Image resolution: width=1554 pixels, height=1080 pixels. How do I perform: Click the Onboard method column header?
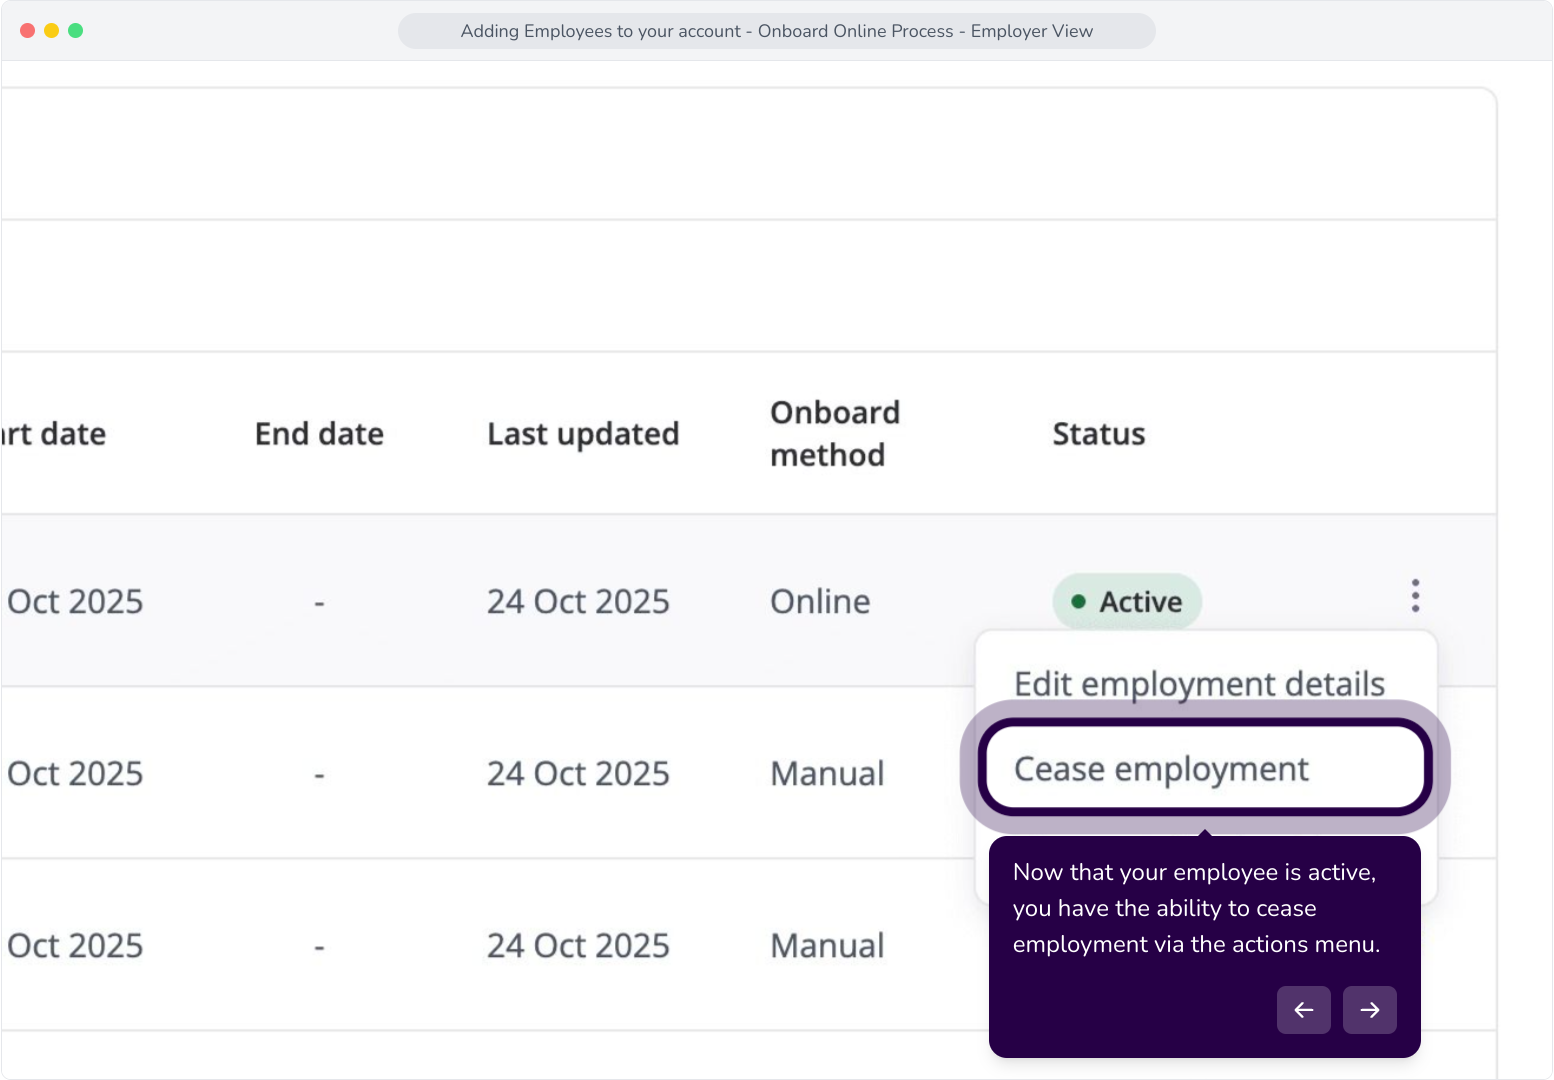(835, 433)
